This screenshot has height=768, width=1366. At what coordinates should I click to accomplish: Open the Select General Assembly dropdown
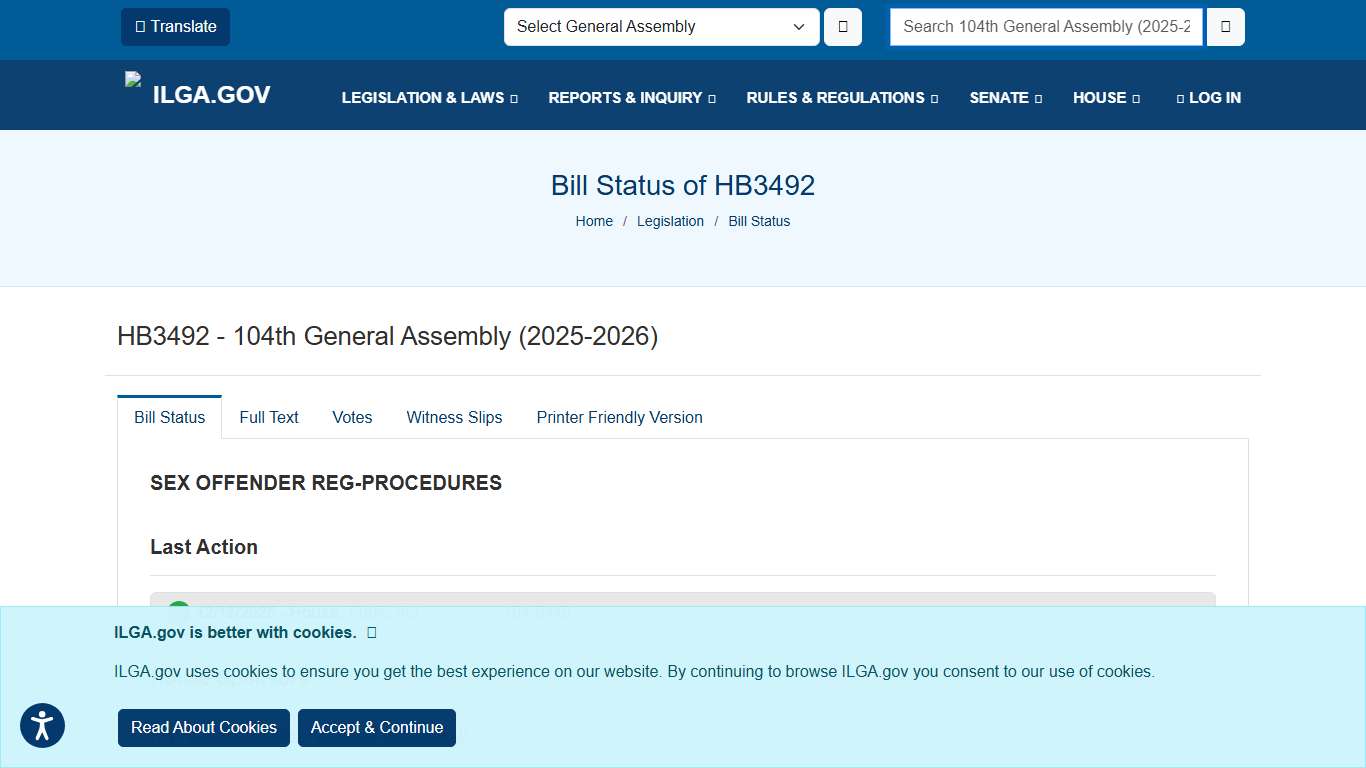[x=660, y=27]
